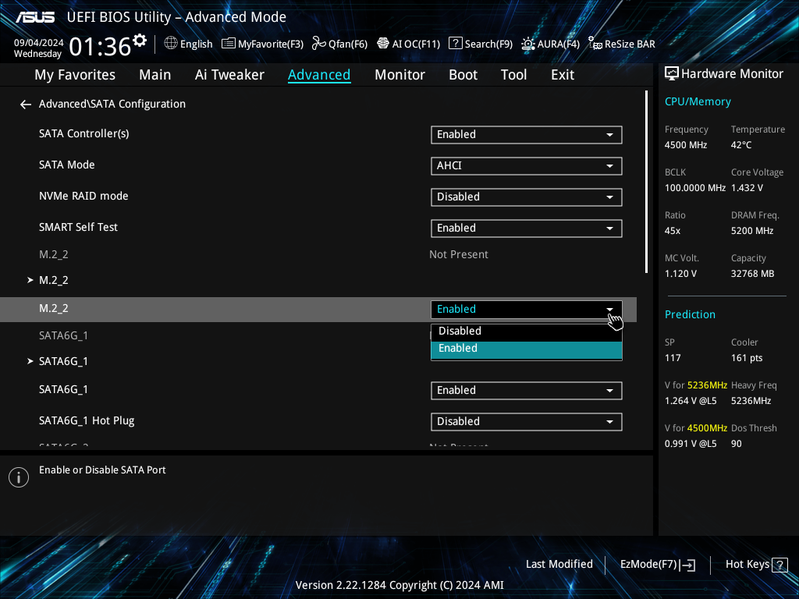Click the M.2_2 Not Present status
799x599 pixels.
pyautogui.click(x=459, y=255)
